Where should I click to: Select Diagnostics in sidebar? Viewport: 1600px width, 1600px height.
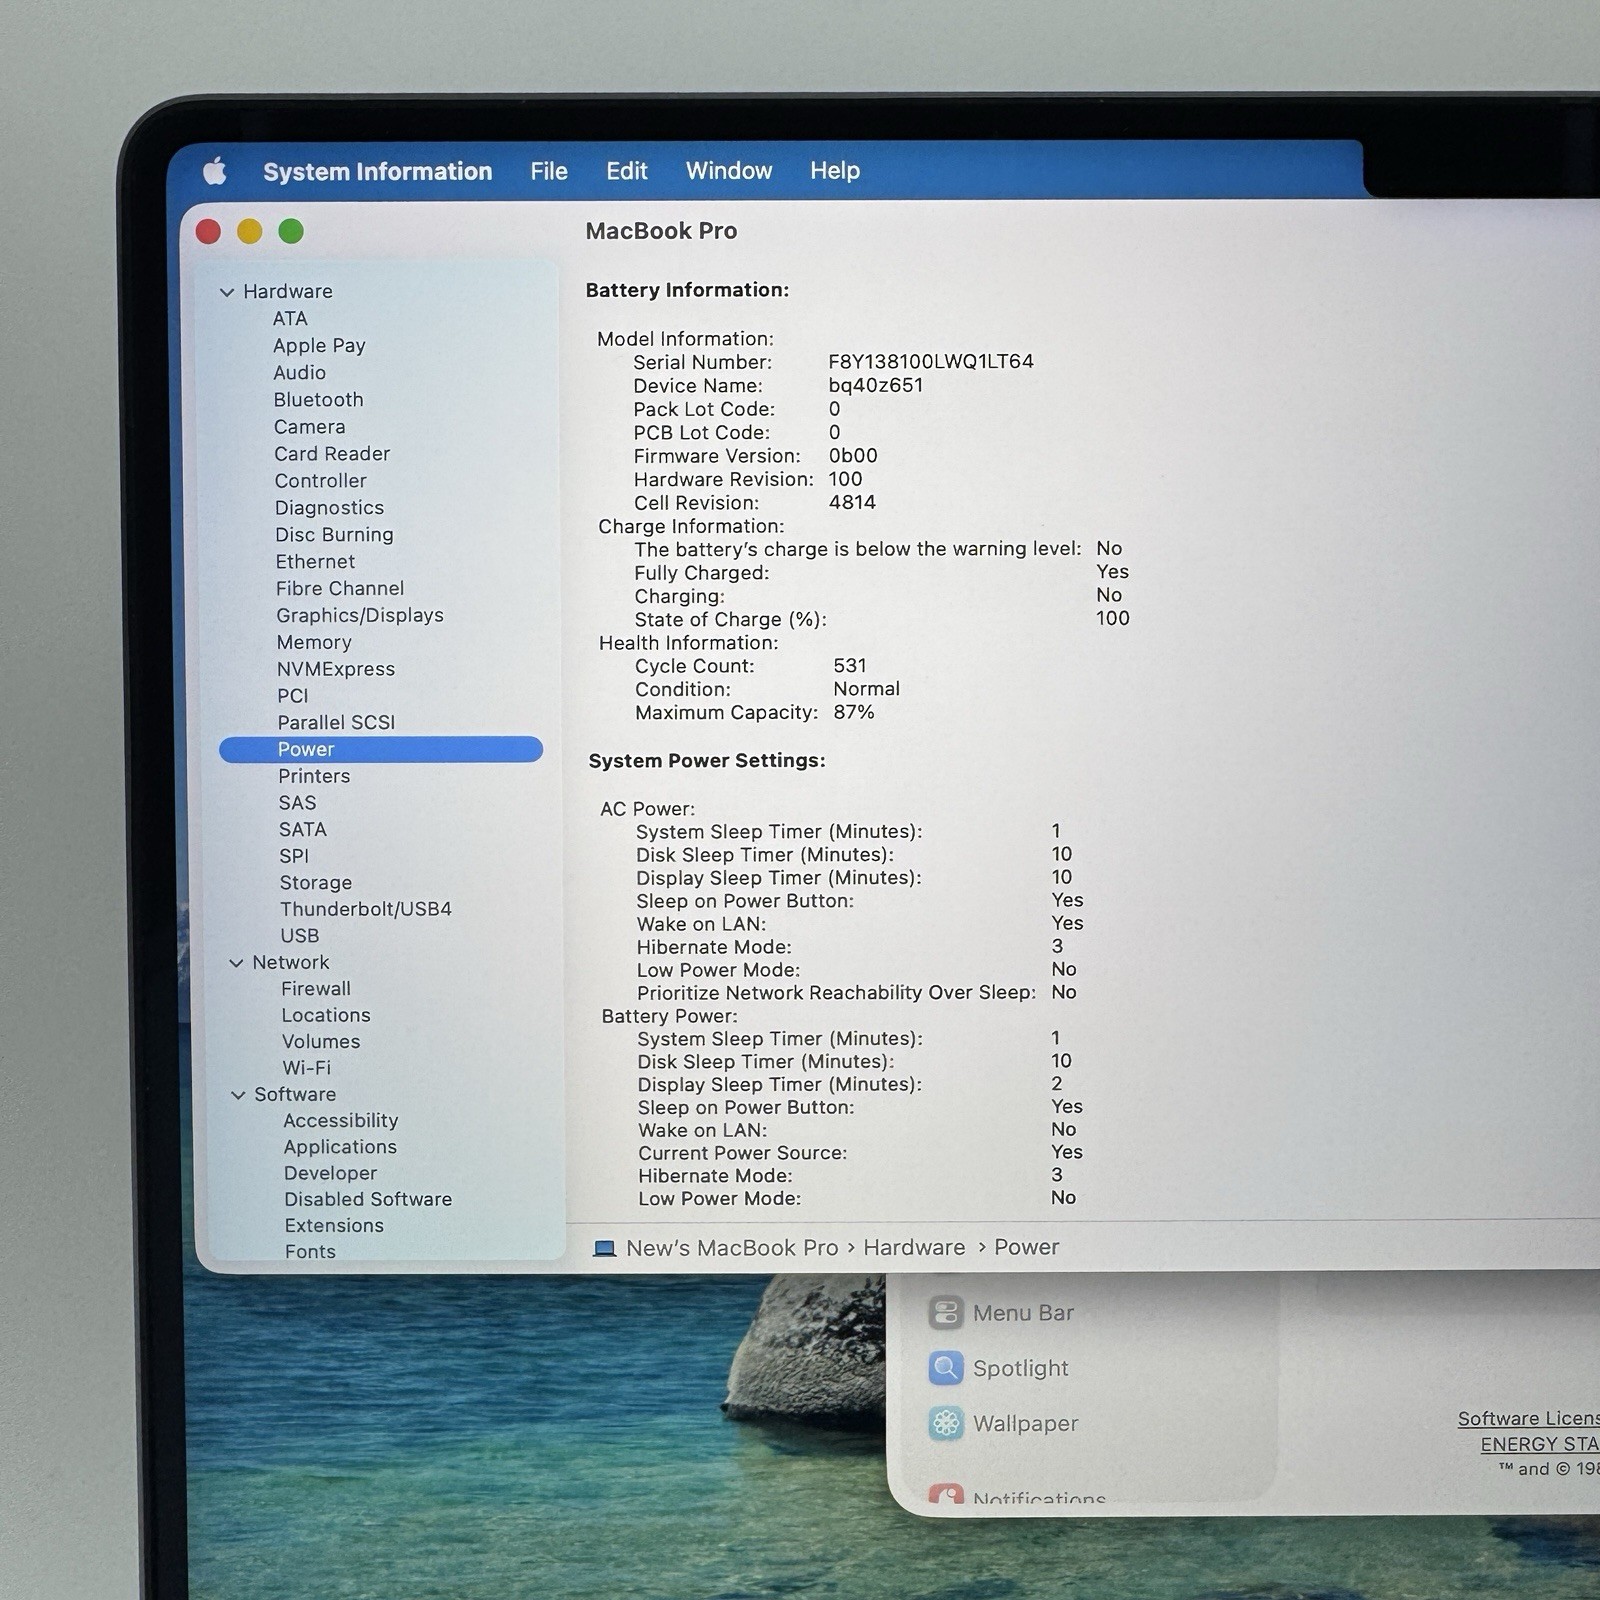[329, 508]
